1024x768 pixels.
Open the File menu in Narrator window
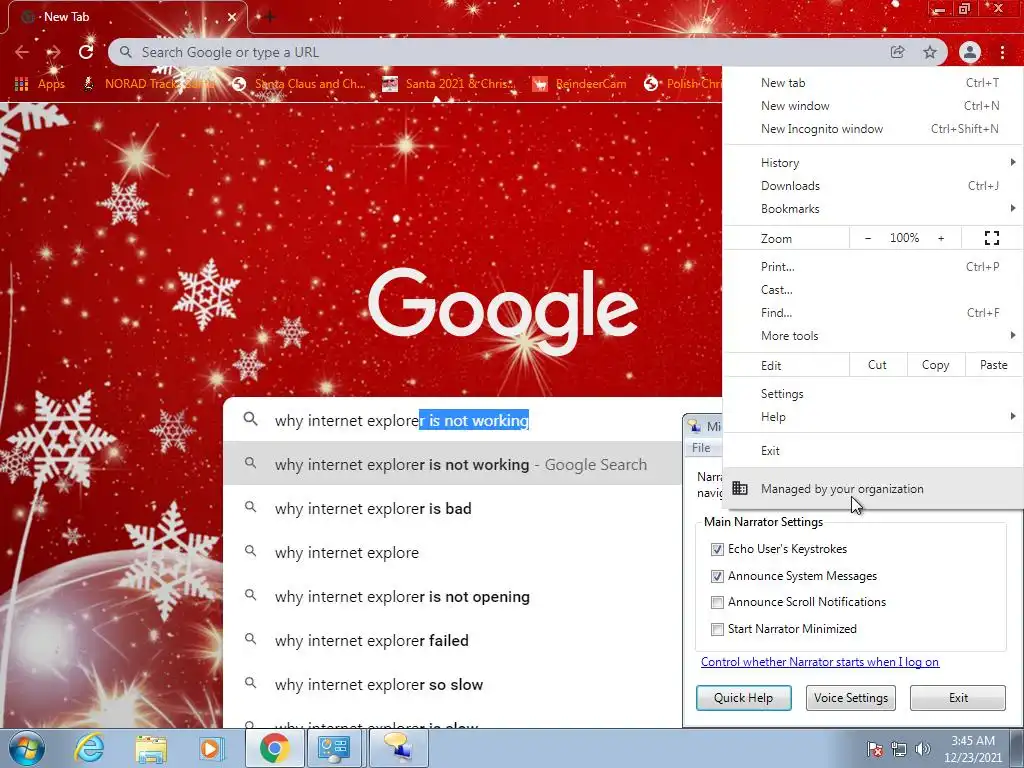pyautogui.click(x=701, y=447)
